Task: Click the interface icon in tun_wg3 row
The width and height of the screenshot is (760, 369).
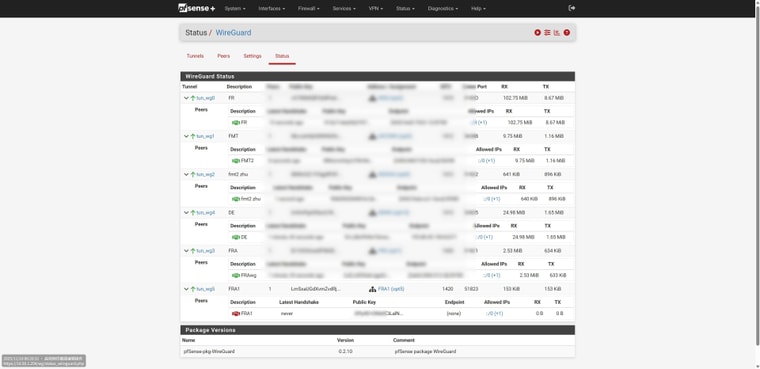Action: click(372, 251)
